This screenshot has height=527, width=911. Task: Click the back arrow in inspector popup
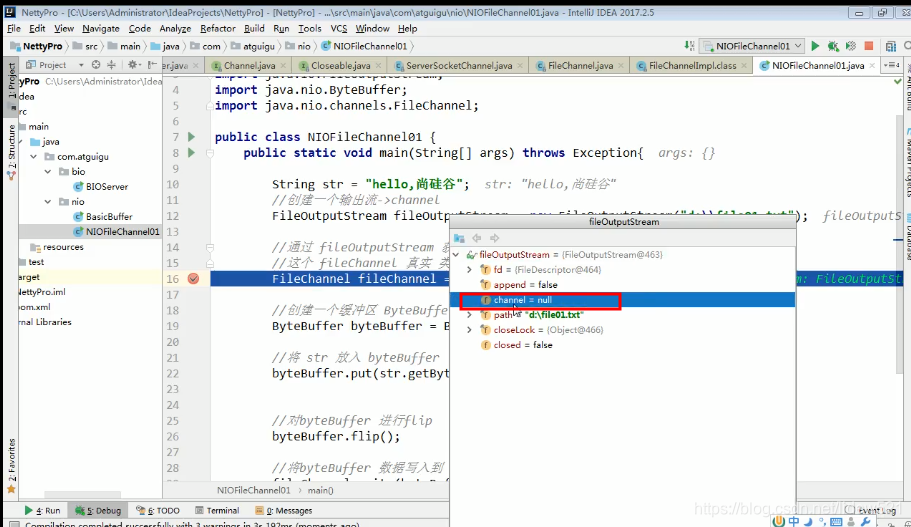tap(476, 238)
